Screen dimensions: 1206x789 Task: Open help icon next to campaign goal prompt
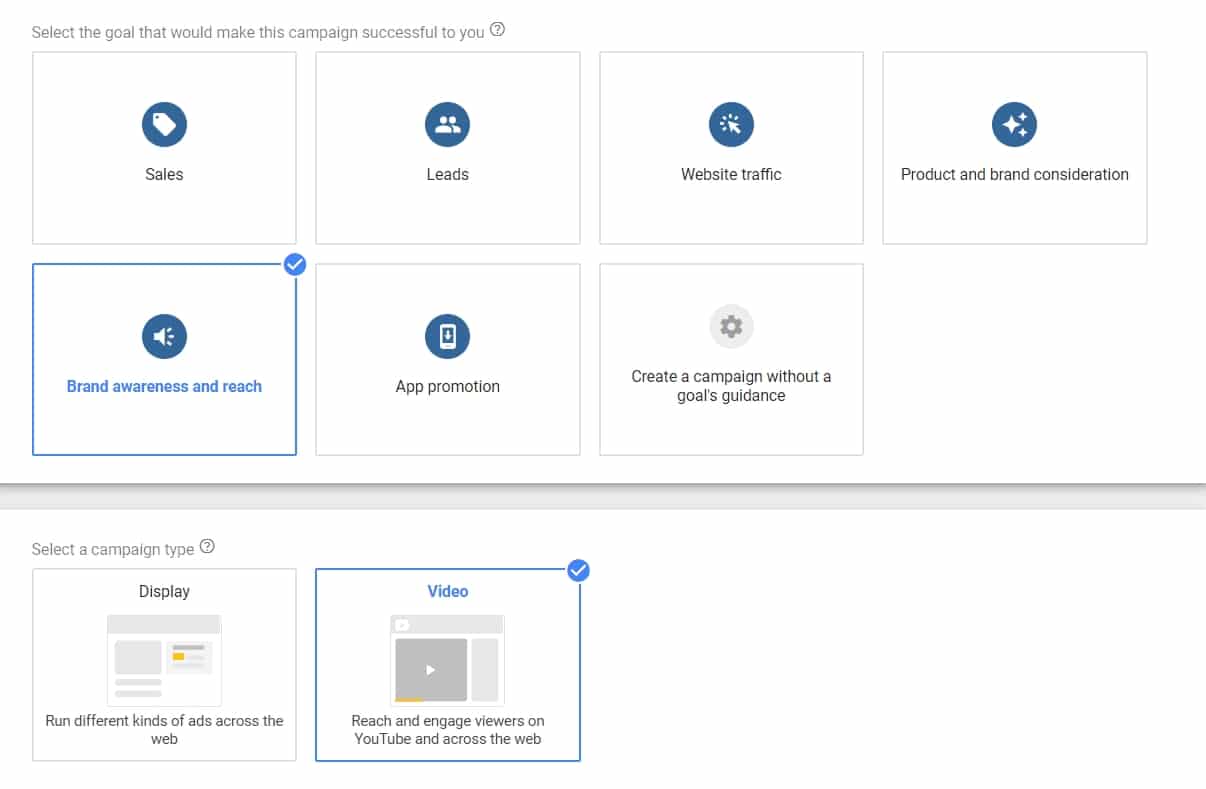pos(498,31)
